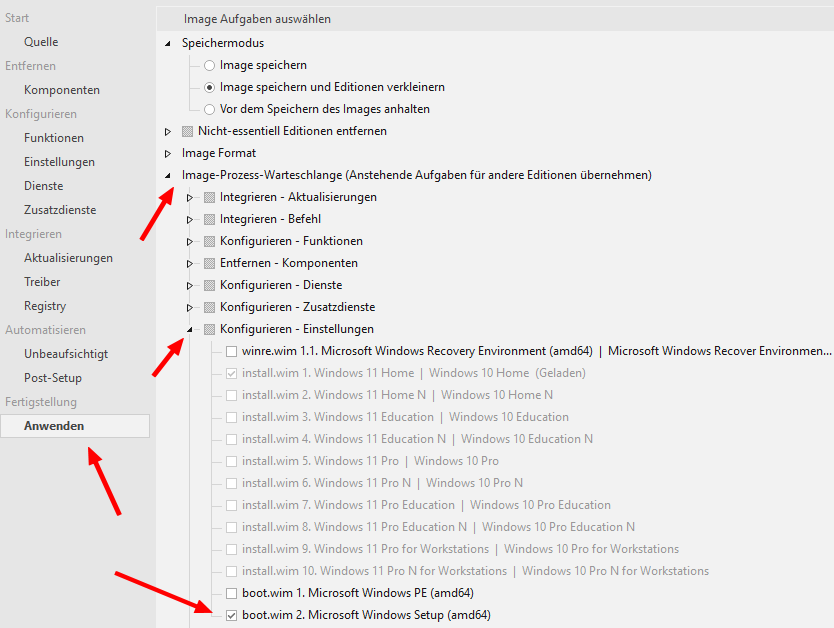Expand 'Entfernen - Komponenten' node
The width and height of the screenshot is (834, 628).
[x=189, y=264]
